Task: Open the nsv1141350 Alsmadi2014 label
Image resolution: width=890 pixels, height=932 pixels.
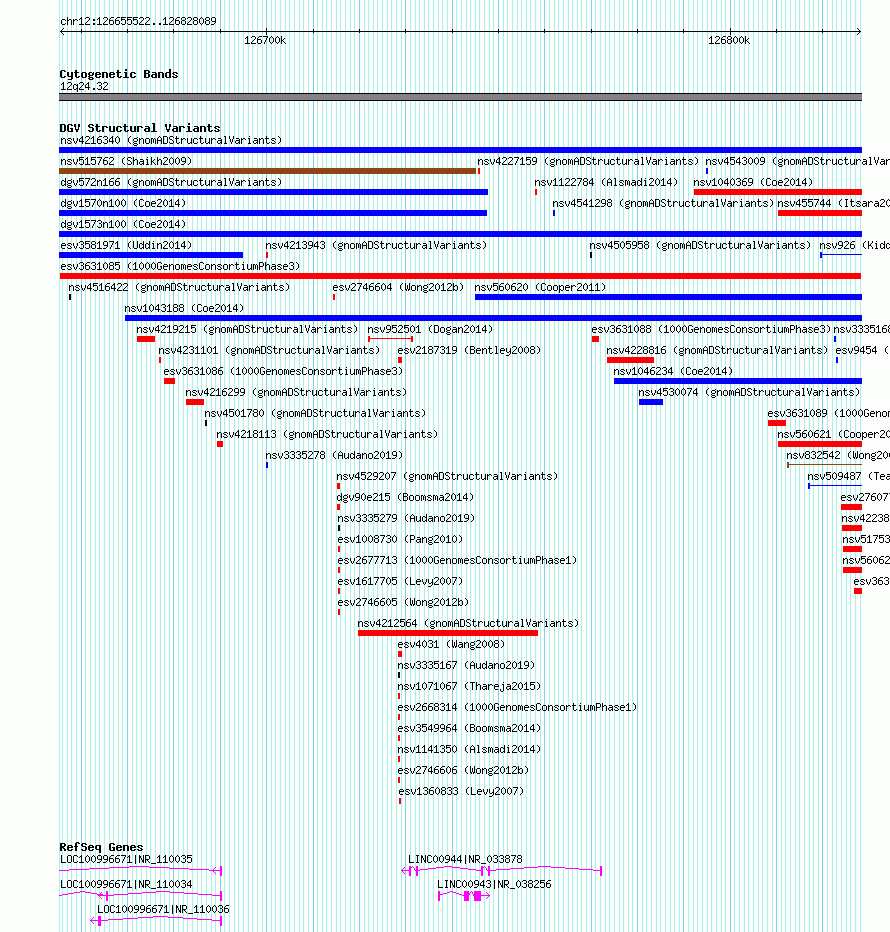Action: (469, 750)
